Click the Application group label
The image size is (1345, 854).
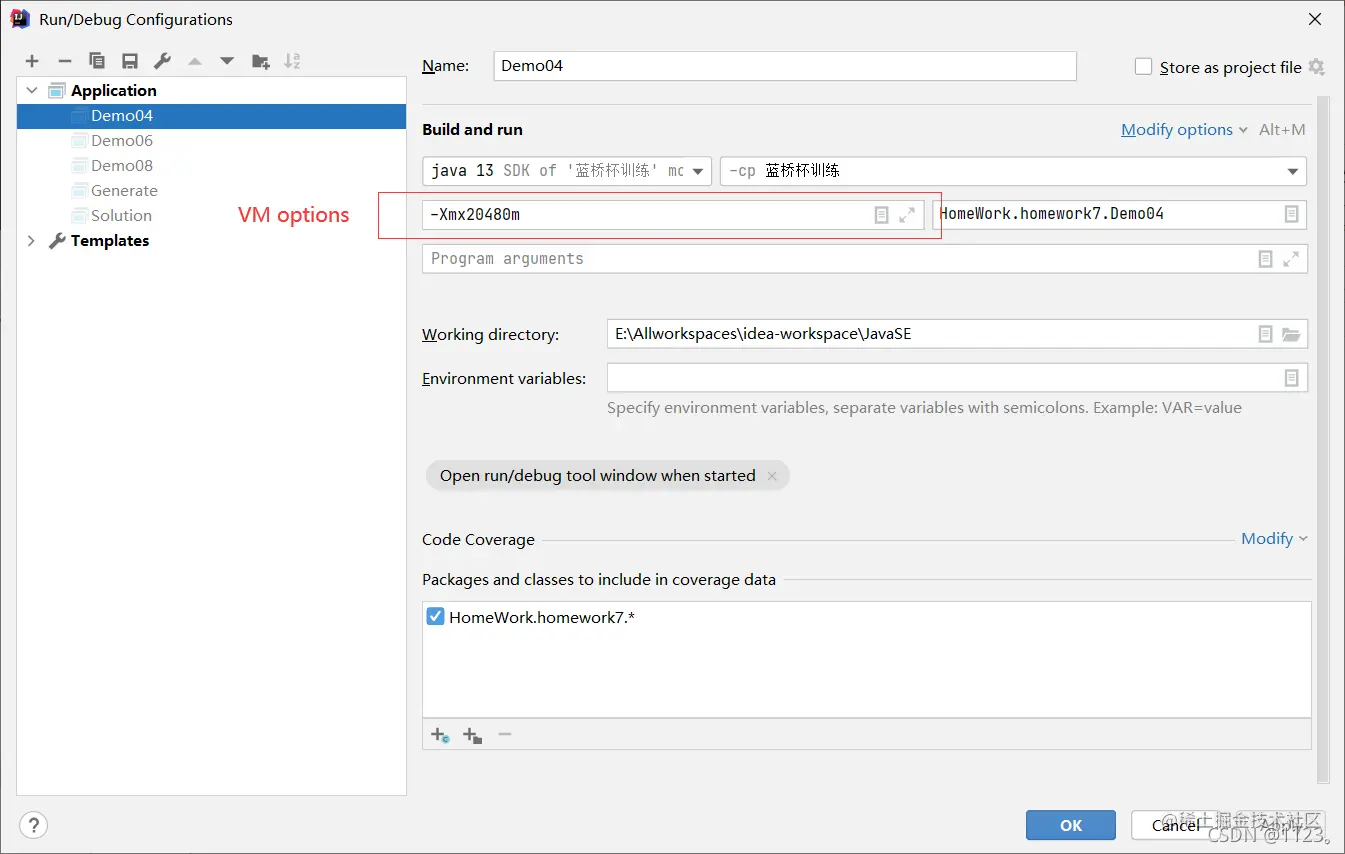pos(113,90)
